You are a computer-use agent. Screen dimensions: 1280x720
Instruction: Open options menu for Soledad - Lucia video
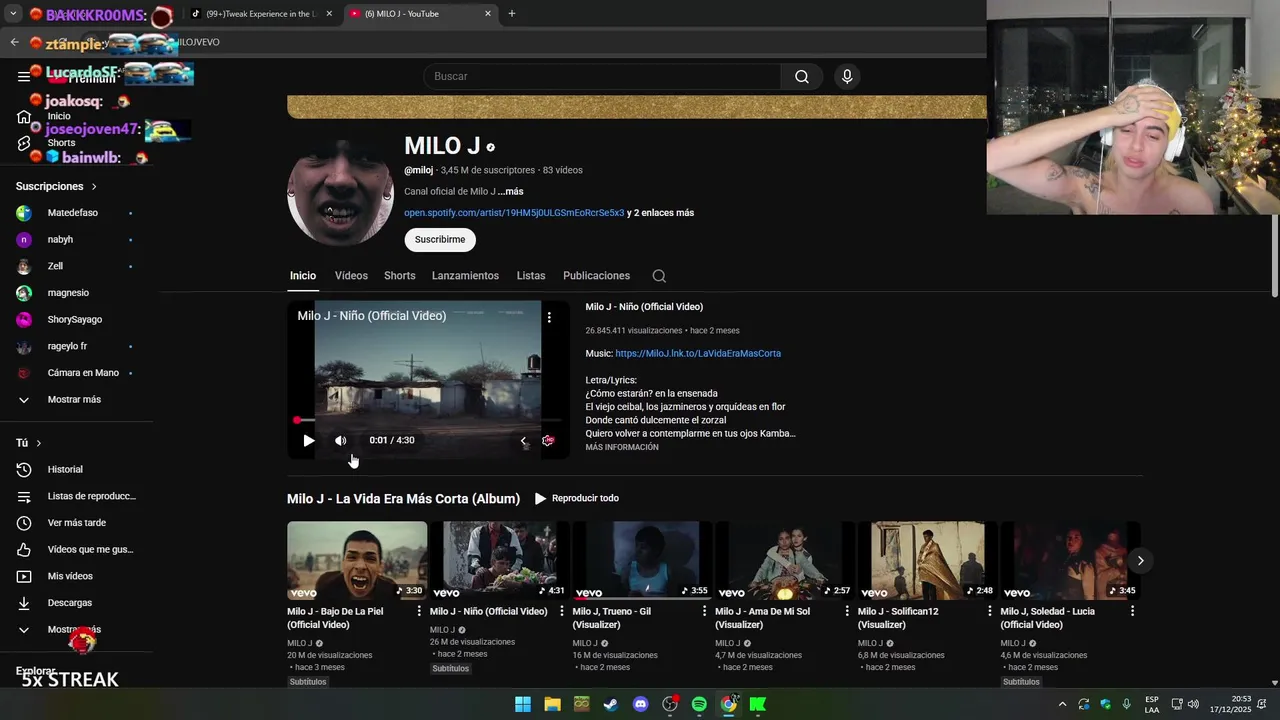[x=1132, y=611]
